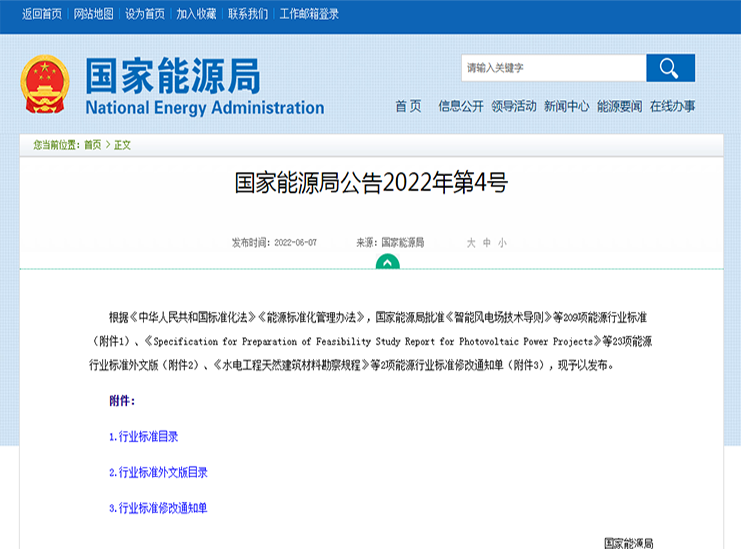Click 加入收藏 in top bar
The image size is (741, 549).
[196, 14]
